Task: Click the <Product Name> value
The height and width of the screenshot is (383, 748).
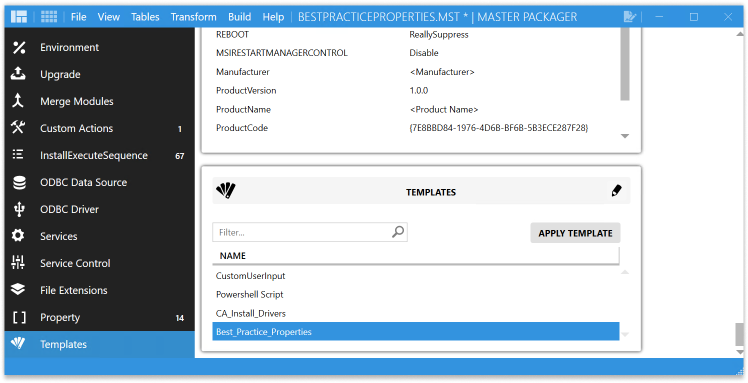Action: coord(444,109)
